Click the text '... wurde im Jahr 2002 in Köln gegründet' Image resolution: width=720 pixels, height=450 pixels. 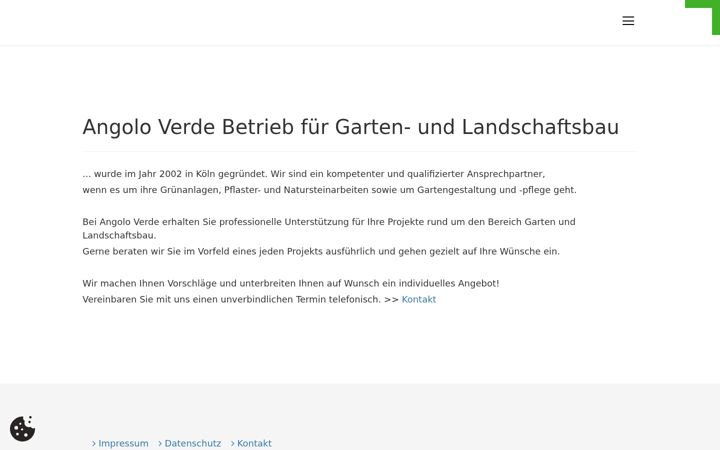point(174,174)
